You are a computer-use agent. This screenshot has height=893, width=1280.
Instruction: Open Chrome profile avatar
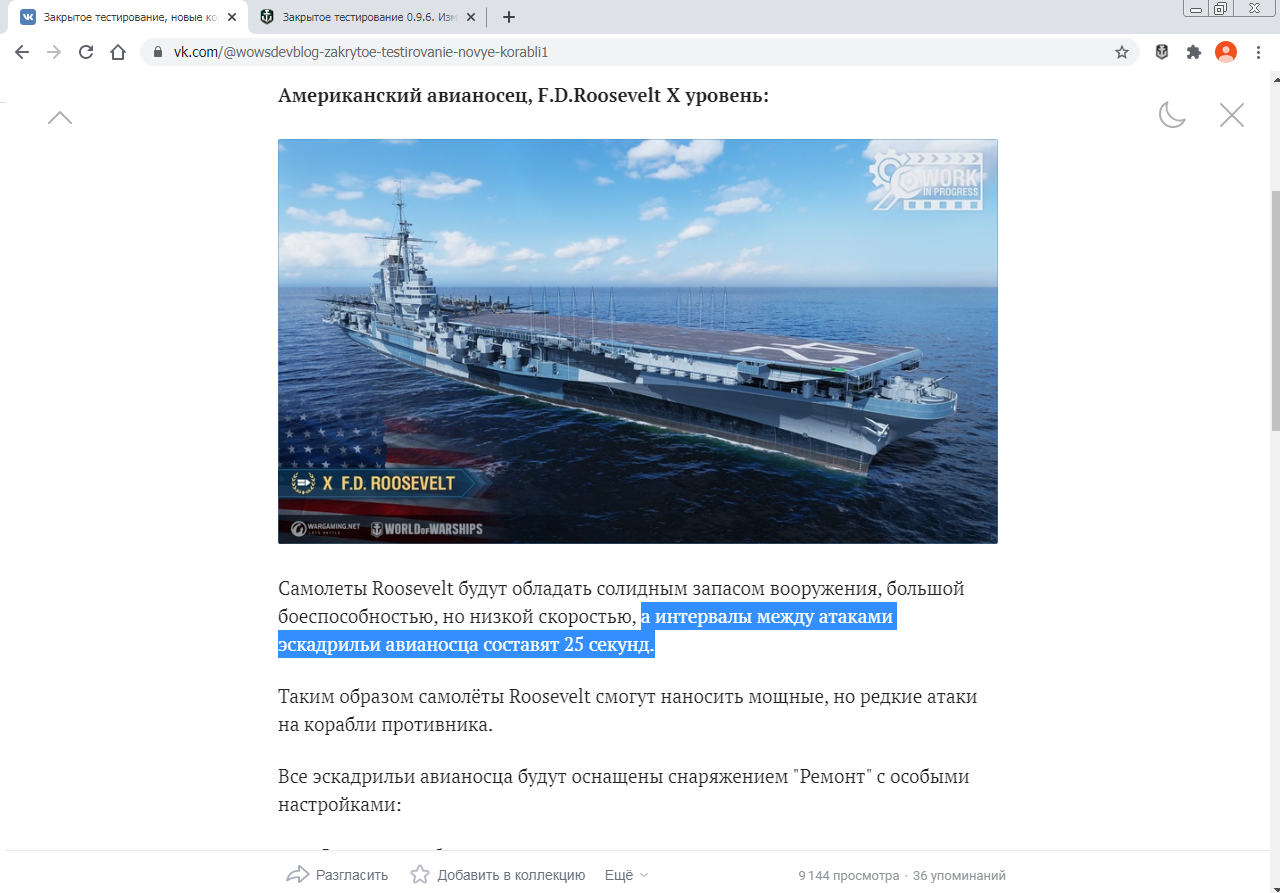pyautogui.click(x=1226, y=52)
